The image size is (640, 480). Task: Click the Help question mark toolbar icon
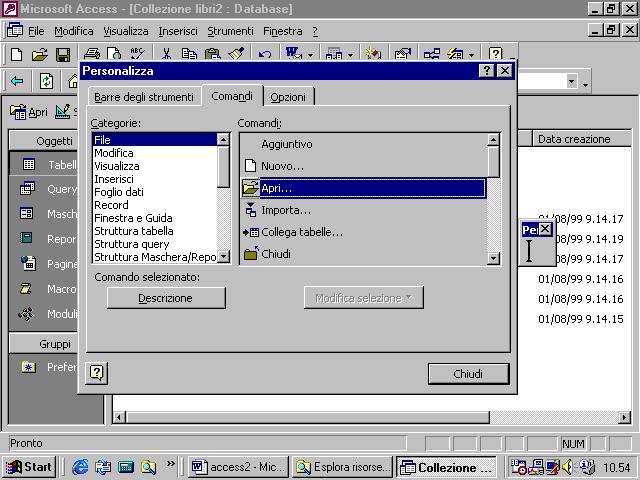(x=495, y=53)
